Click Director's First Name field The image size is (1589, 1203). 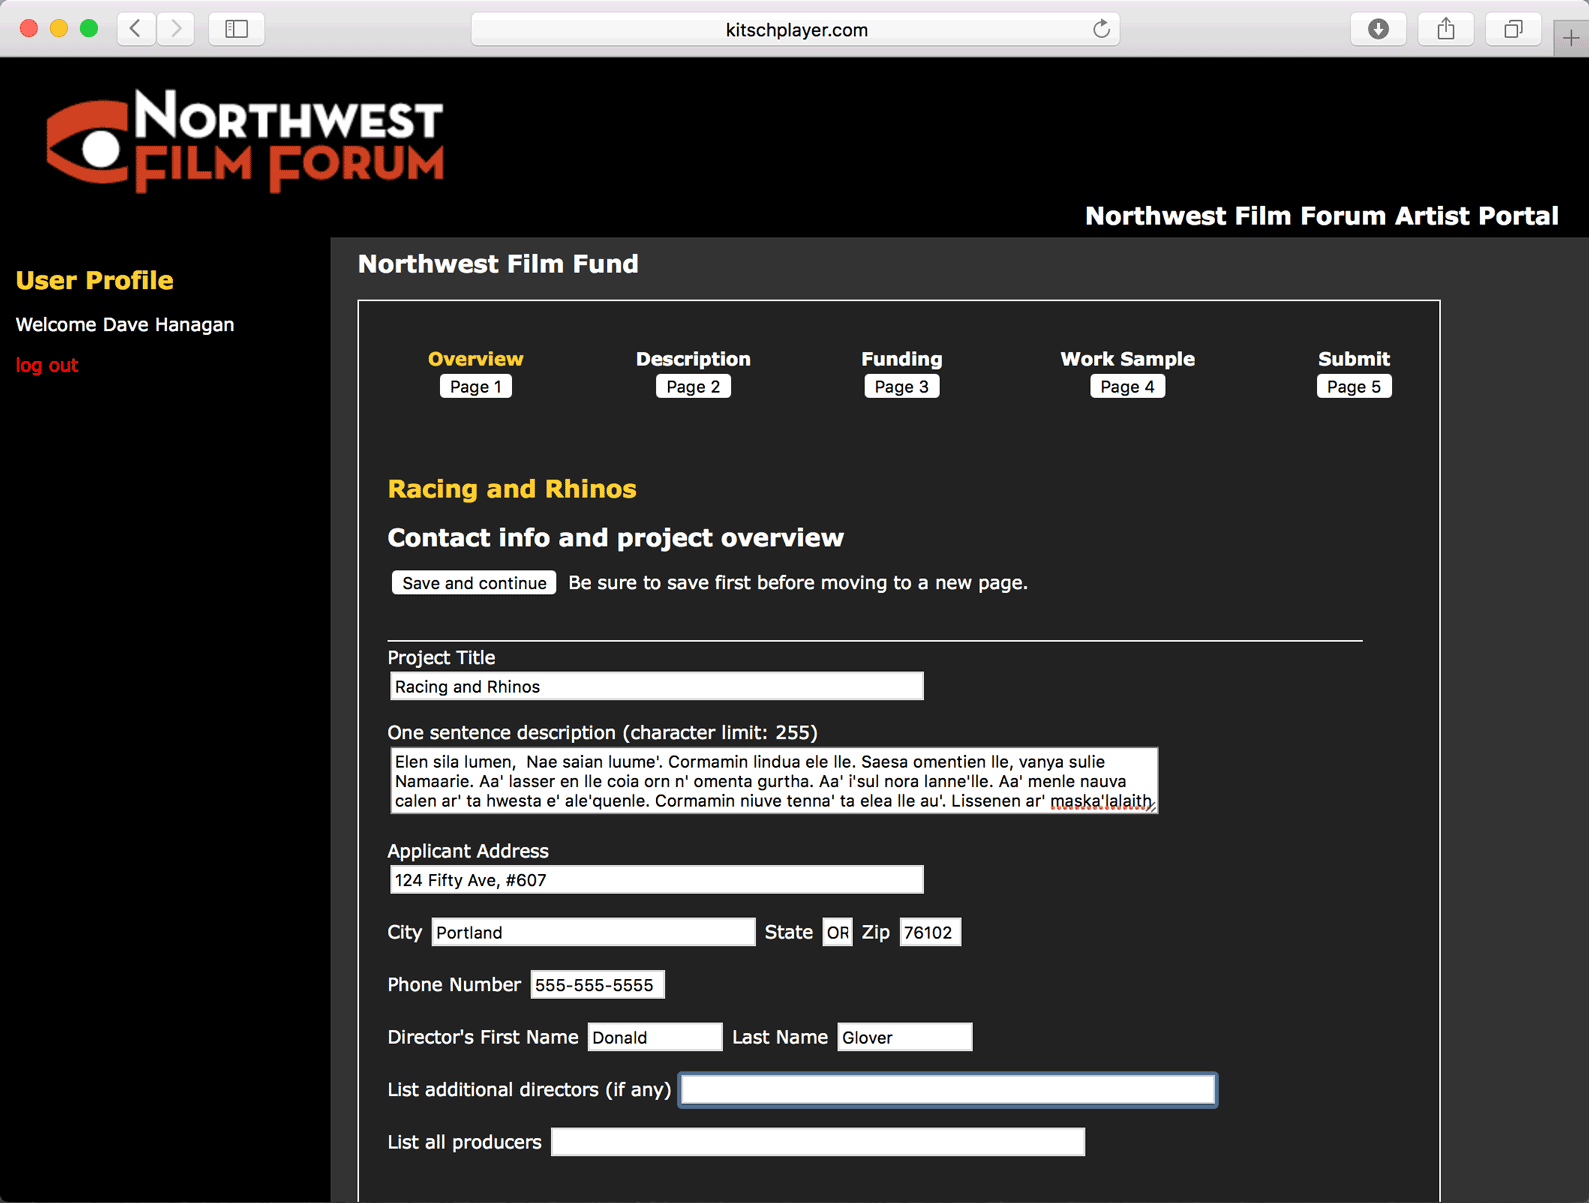coord(655,1037)
